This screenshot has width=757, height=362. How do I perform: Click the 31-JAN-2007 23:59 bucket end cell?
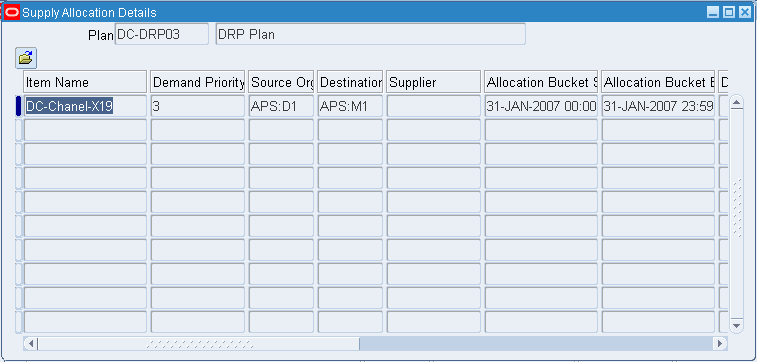click(658, 106)
